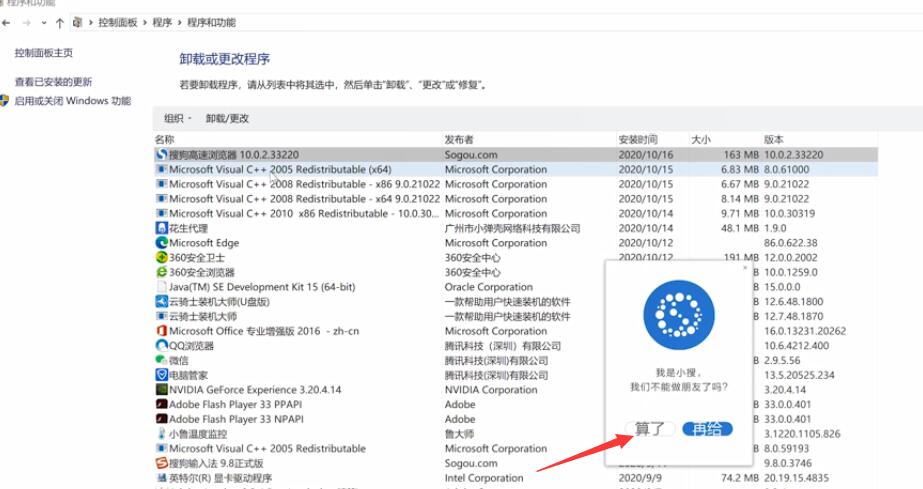The image size is (923, 489).
Task: Select Visual C++ 2008 Redistributable x86 row
Action: pos(516,184)
